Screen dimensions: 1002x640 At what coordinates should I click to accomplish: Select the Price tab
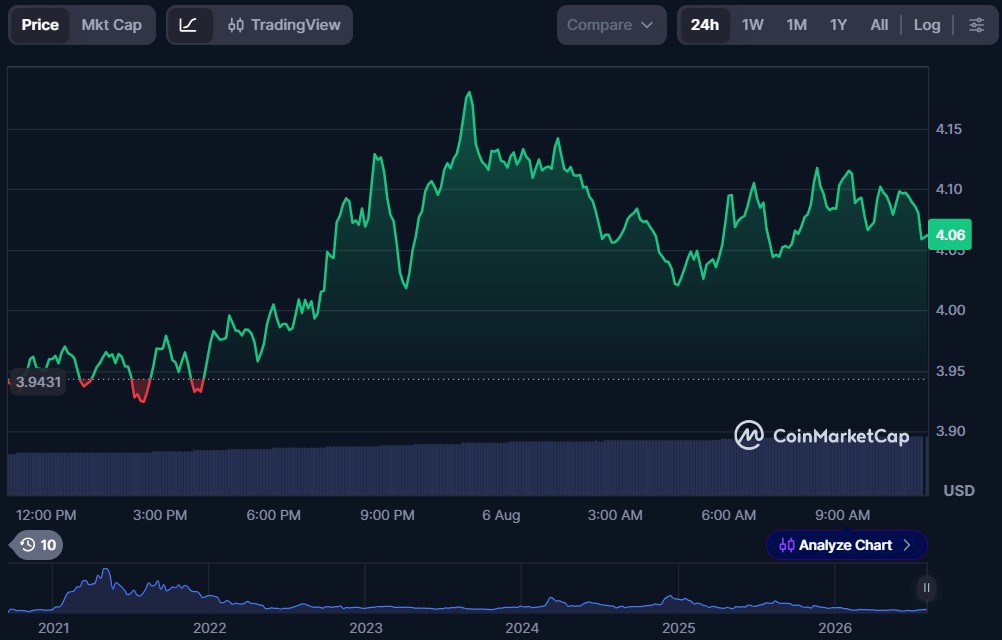point(40,25)
